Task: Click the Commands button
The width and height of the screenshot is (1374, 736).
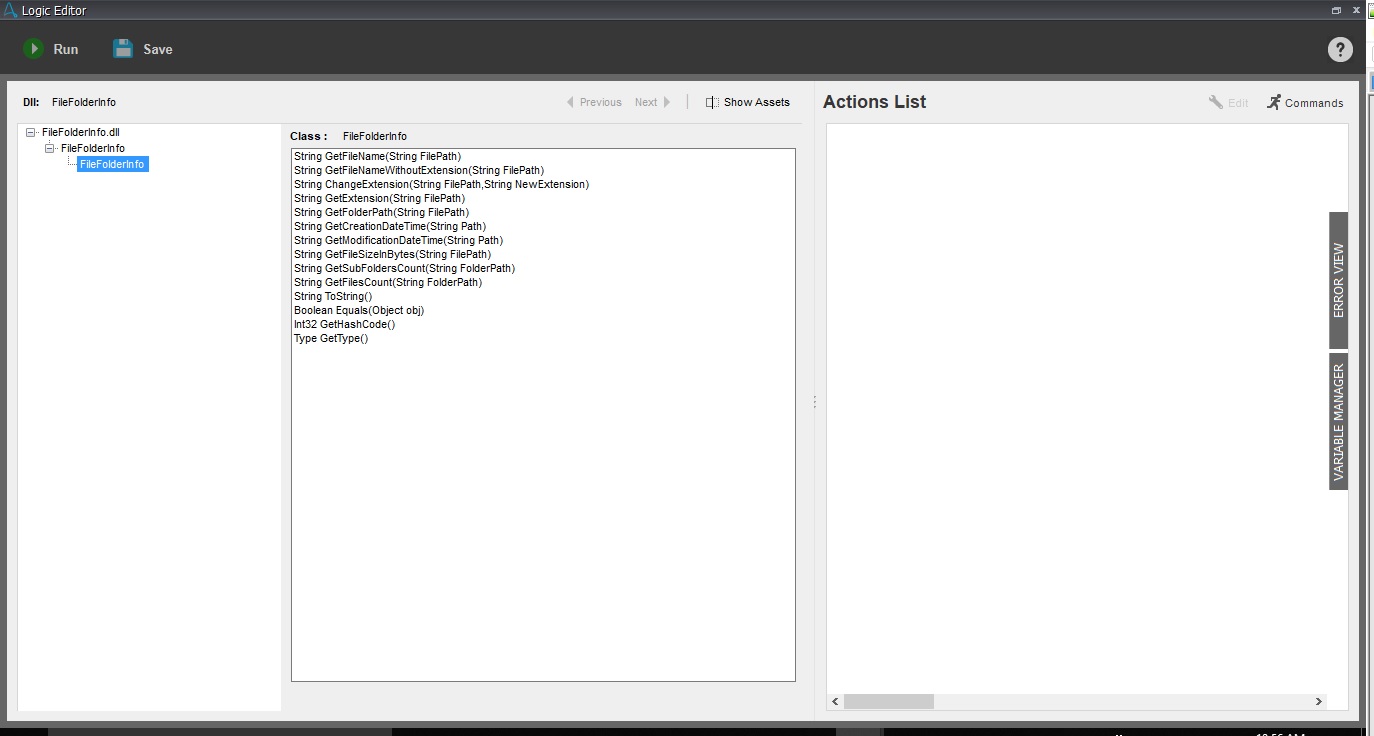Action: click(1305, 102)
